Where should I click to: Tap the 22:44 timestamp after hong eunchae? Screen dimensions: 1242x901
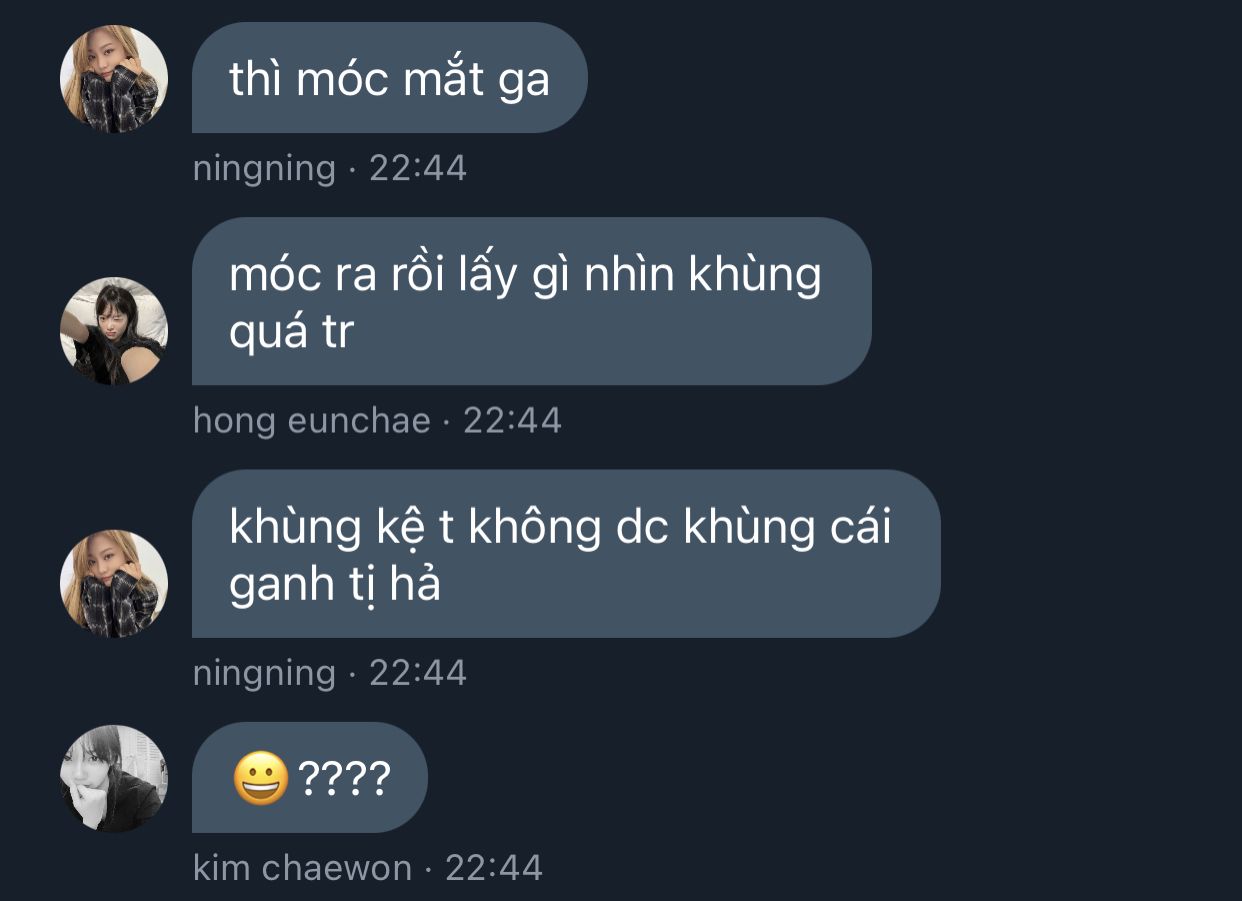[x=512, y=420]
